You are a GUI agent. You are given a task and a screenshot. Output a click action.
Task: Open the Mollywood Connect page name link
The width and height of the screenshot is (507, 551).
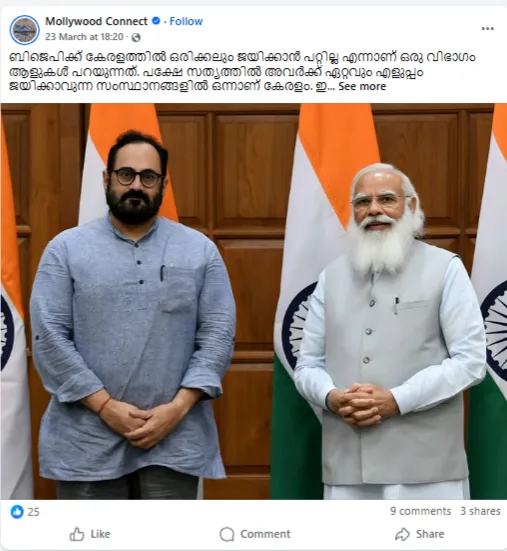point(96,21)
